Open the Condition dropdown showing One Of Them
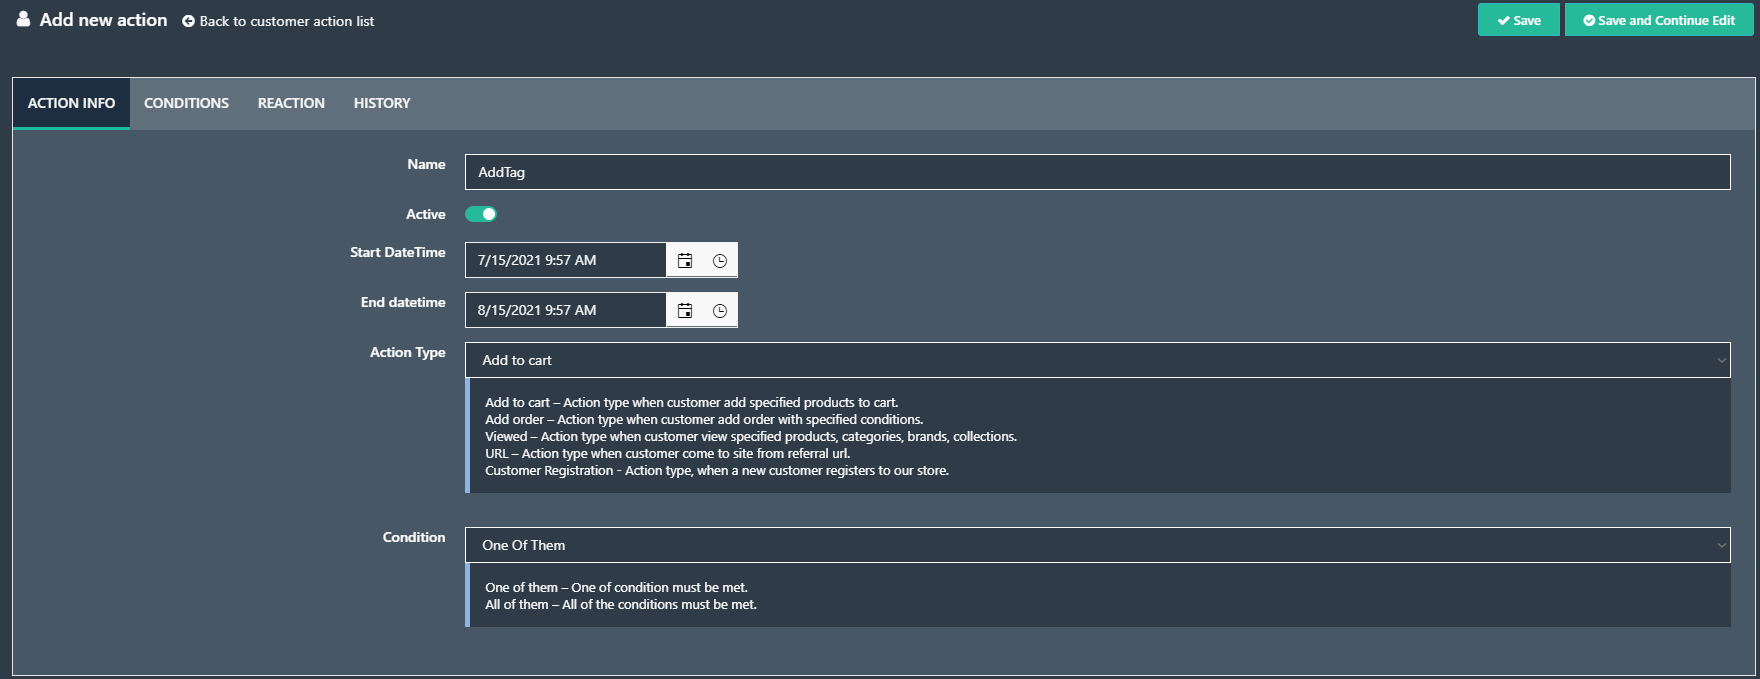This screenshot has width=1760, height=679. point(1097,545)
